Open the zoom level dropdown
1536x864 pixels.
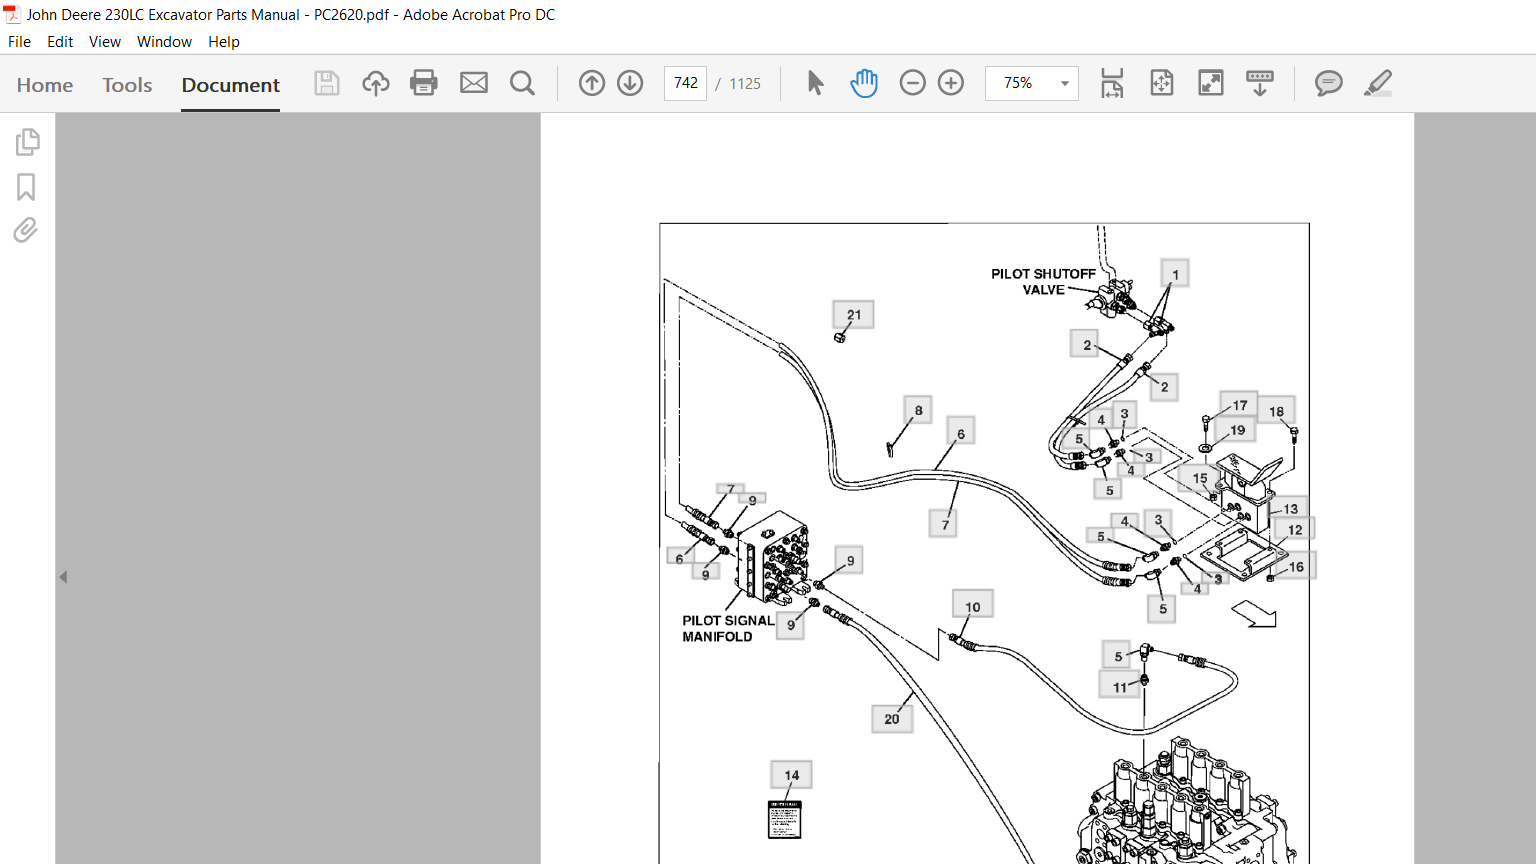point(1065,83)
